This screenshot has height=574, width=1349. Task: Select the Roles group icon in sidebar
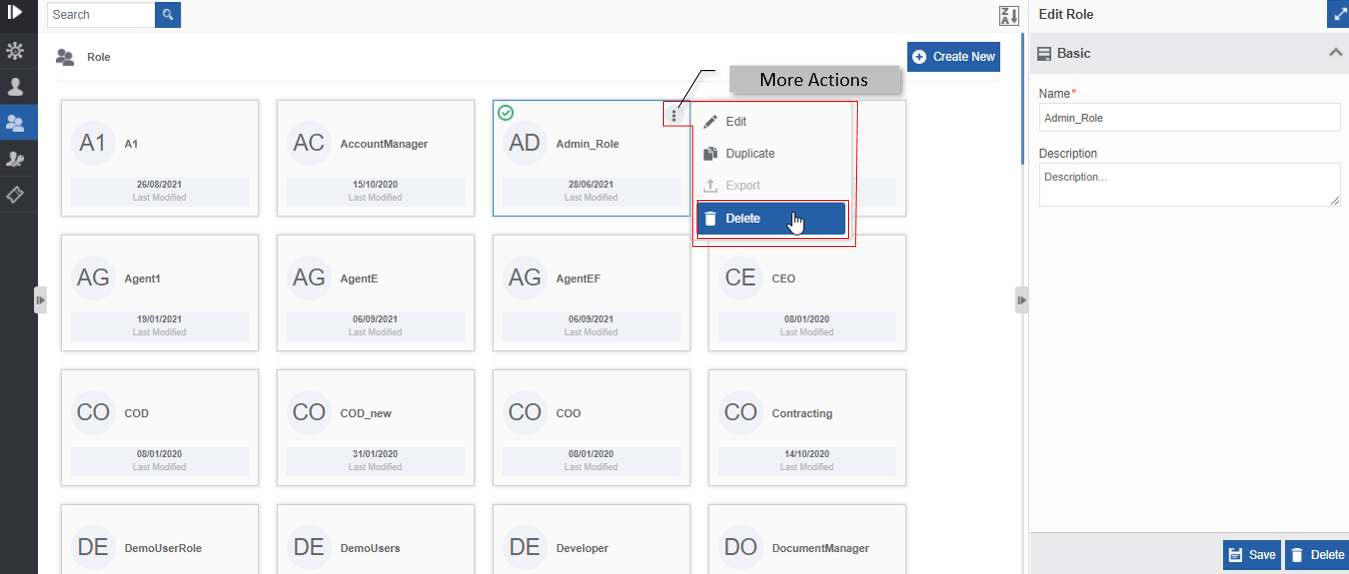point(15,123)
